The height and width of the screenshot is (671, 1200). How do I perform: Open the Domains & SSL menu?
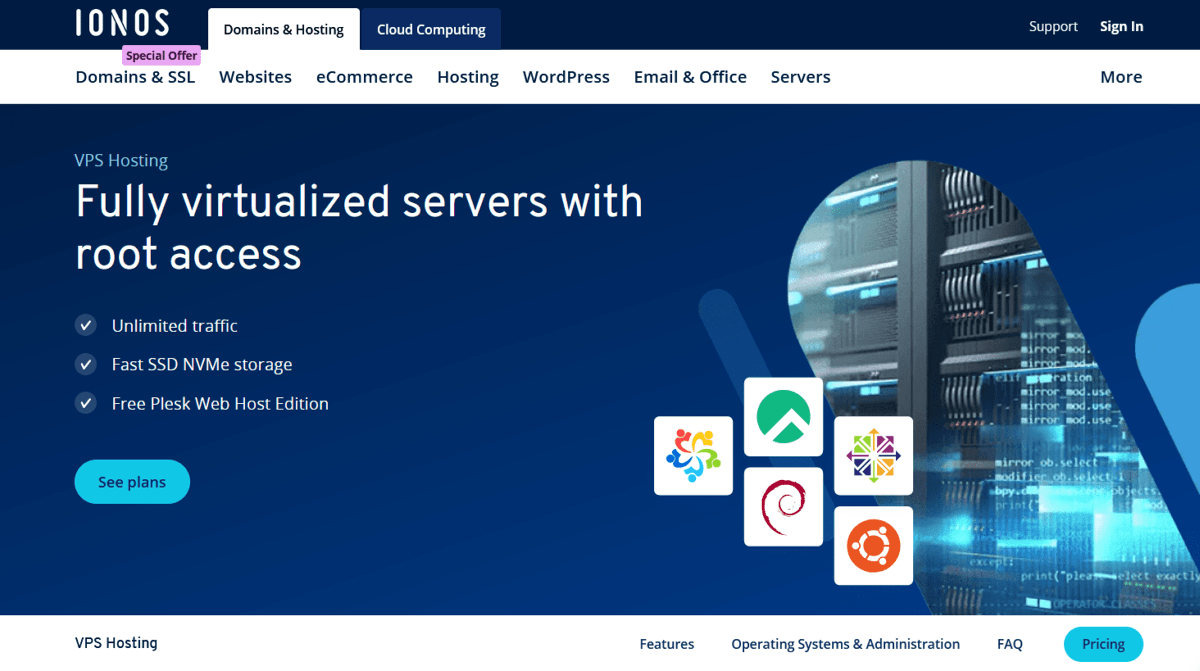click(135, 77)
